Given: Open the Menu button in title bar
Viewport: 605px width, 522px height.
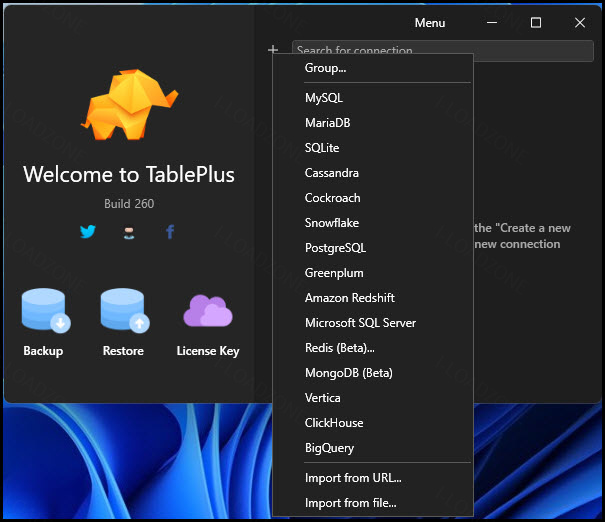Looking at the screenshot, I should (430, 23).
